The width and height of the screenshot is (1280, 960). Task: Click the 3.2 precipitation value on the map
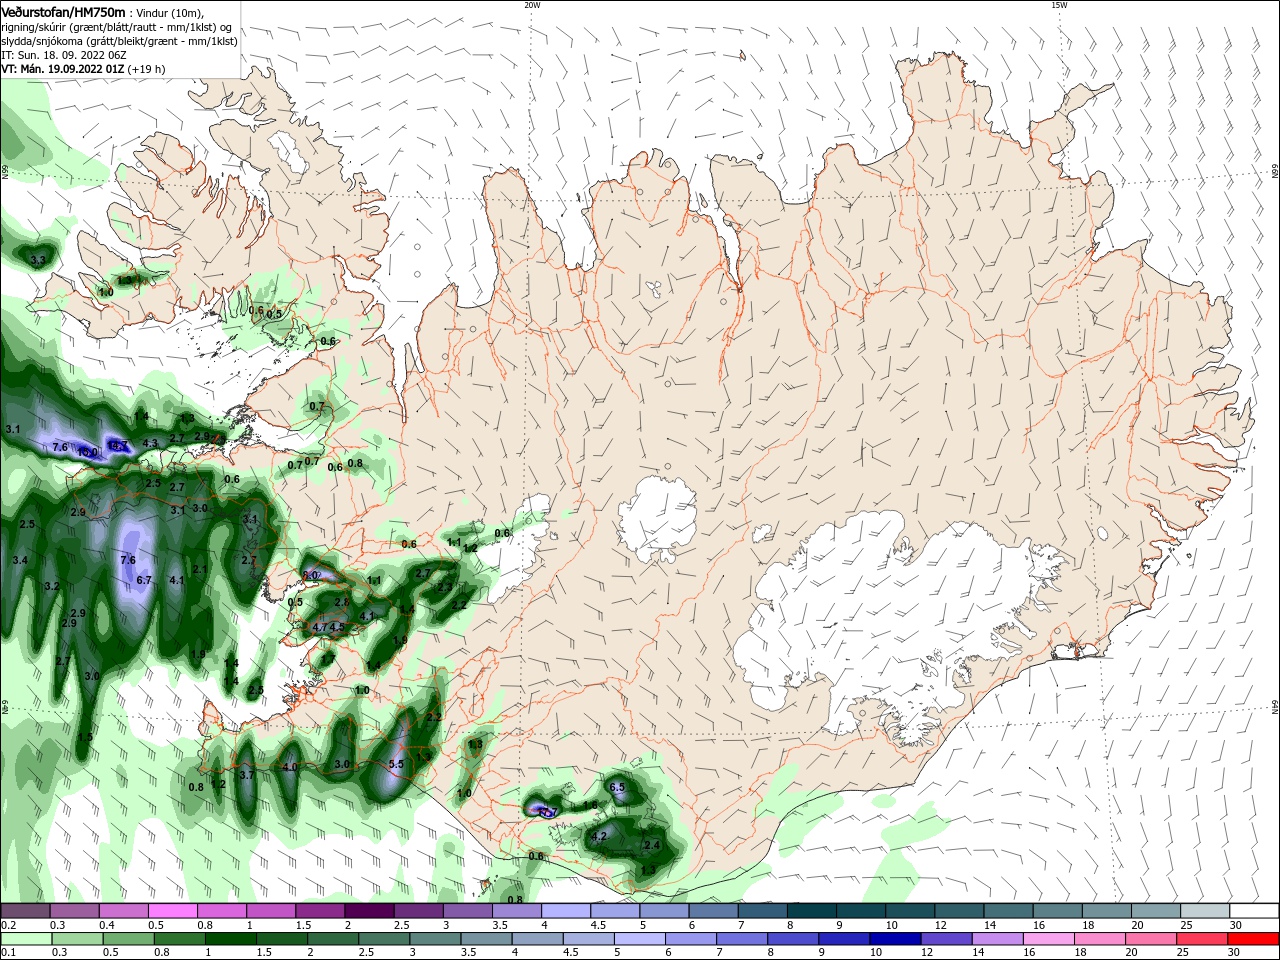(x=52, y=586)
